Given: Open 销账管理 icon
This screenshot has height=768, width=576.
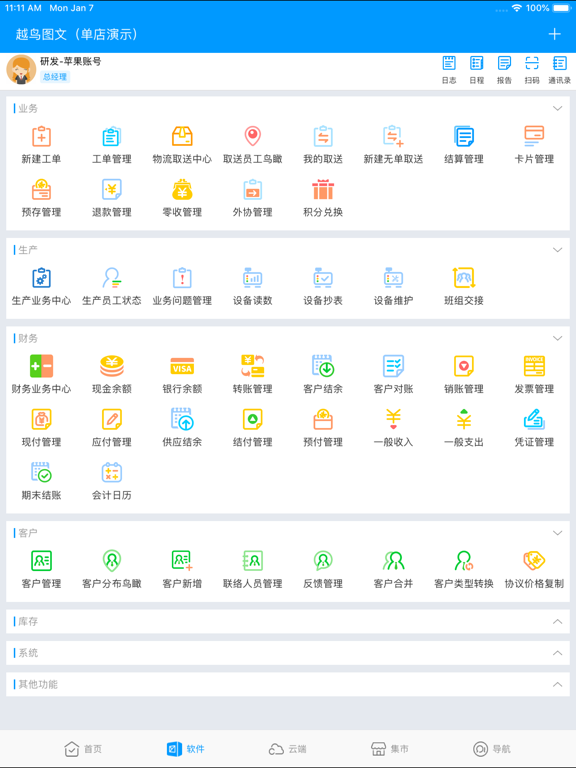Looking at the screenshot, I should [x=464, y=366].
